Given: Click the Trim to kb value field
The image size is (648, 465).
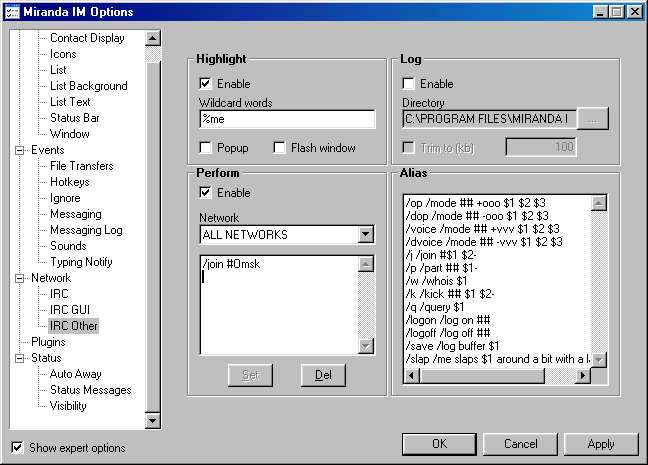Looking at the screenshot, I should click(541, 147).
